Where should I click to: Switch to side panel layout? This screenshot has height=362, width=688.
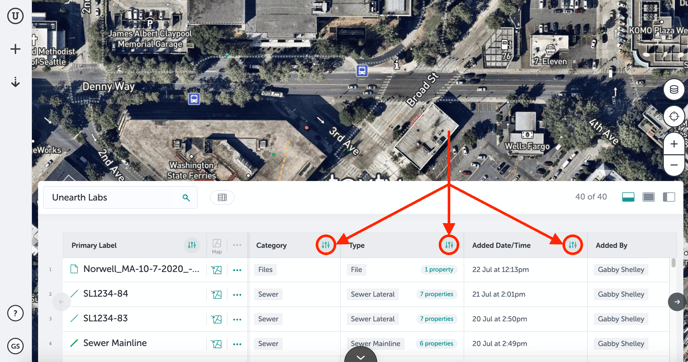coord(669,197)
